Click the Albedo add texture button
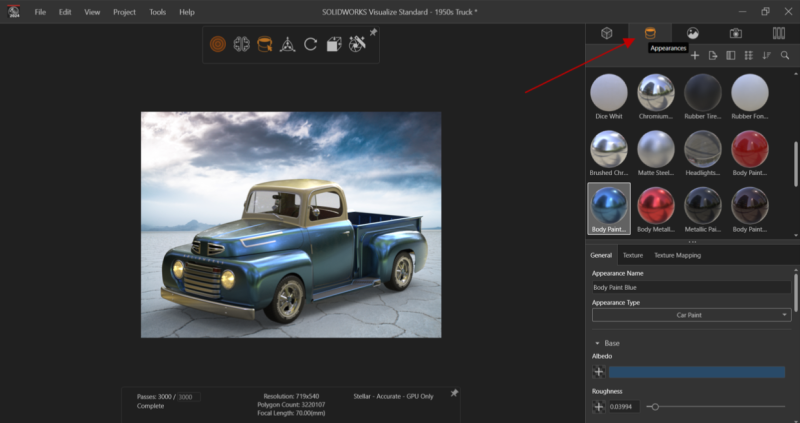800x423 pixels. [599, 372]
